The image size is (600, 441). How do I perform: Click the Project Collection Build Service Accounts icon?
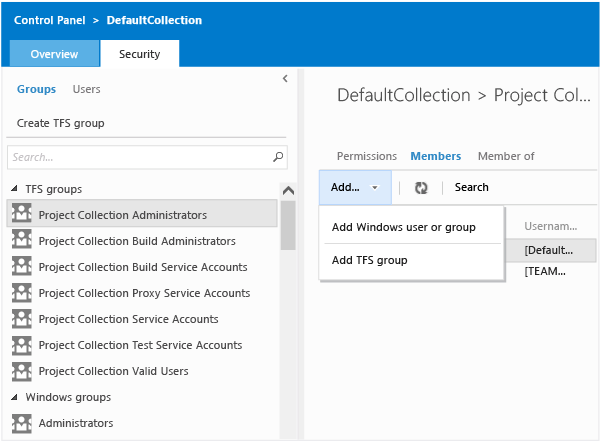(21, 265)
